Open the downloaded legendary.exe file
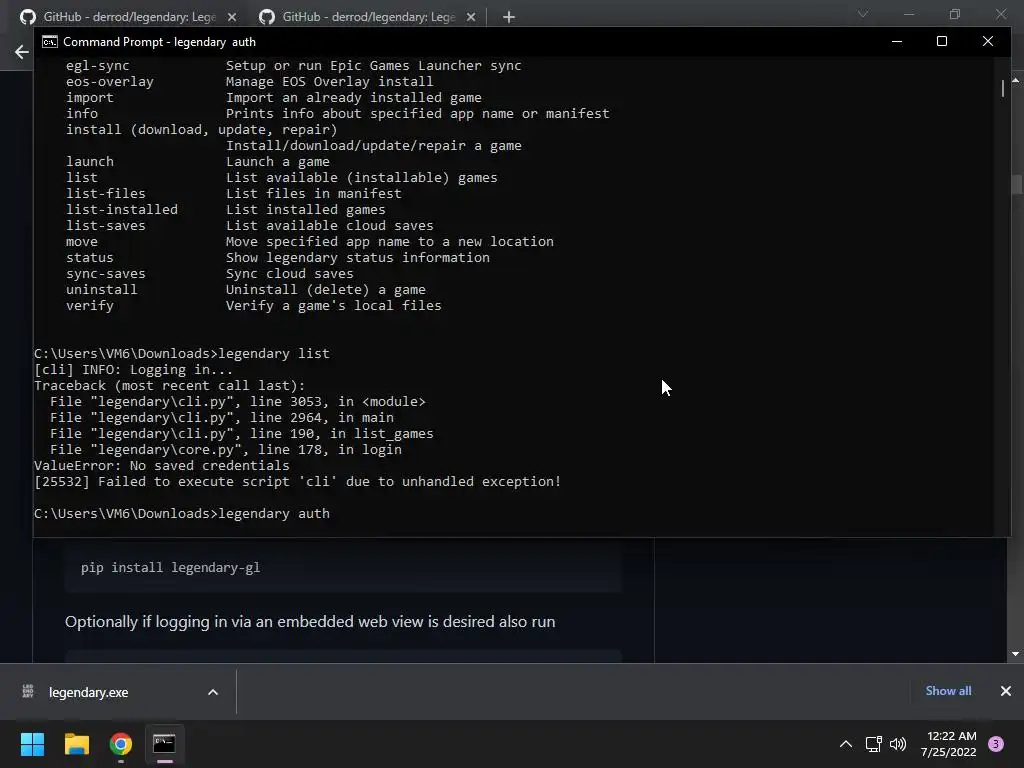This screenshot has width=1024, height=768. (x=88, y=692)
